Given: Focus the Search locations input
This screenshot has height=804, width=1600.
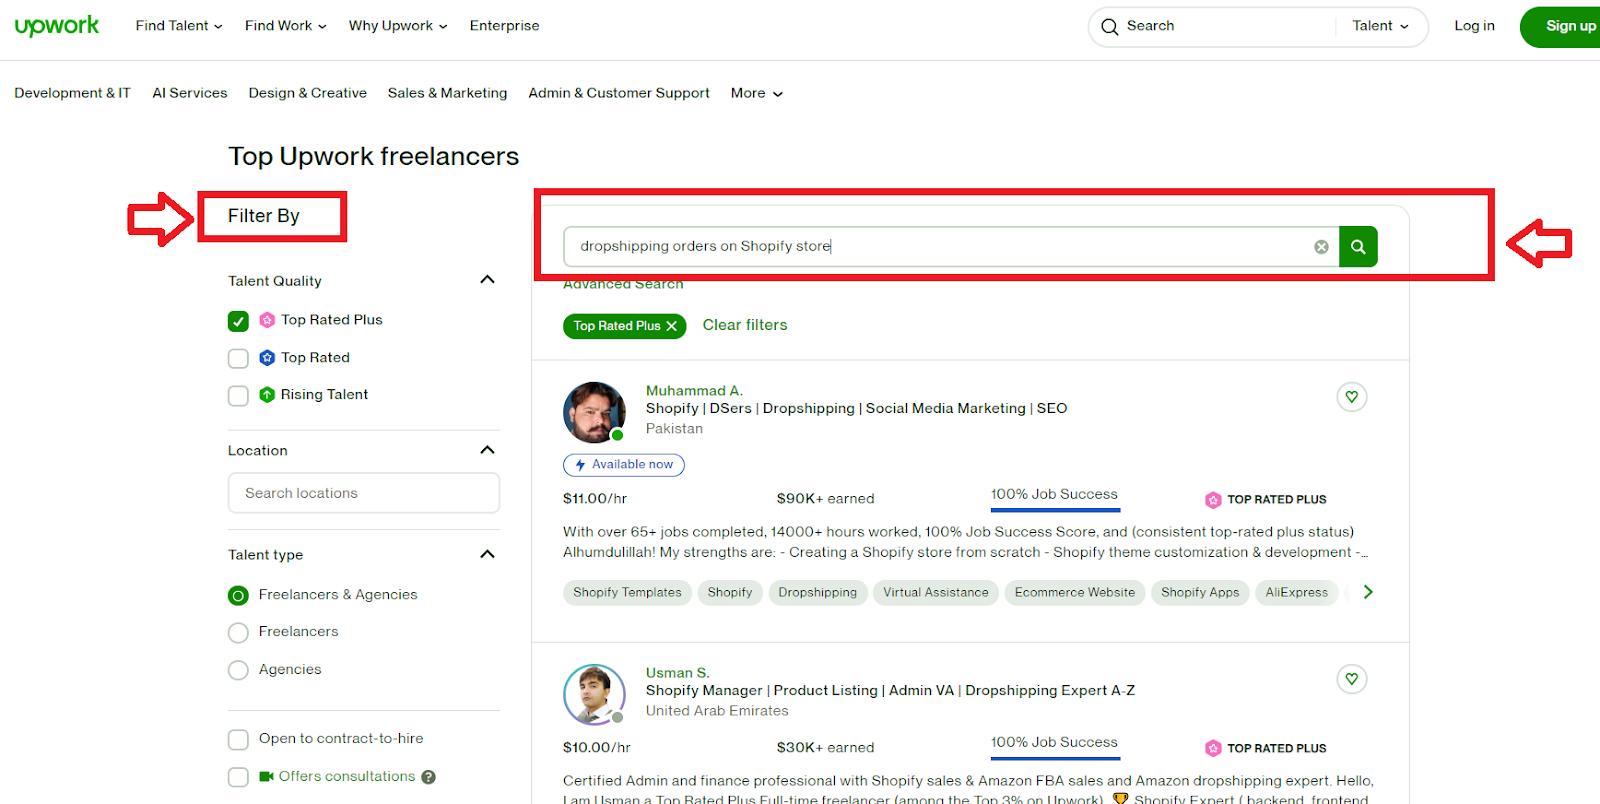Looking at the screenshot, I should click(364, 493).
